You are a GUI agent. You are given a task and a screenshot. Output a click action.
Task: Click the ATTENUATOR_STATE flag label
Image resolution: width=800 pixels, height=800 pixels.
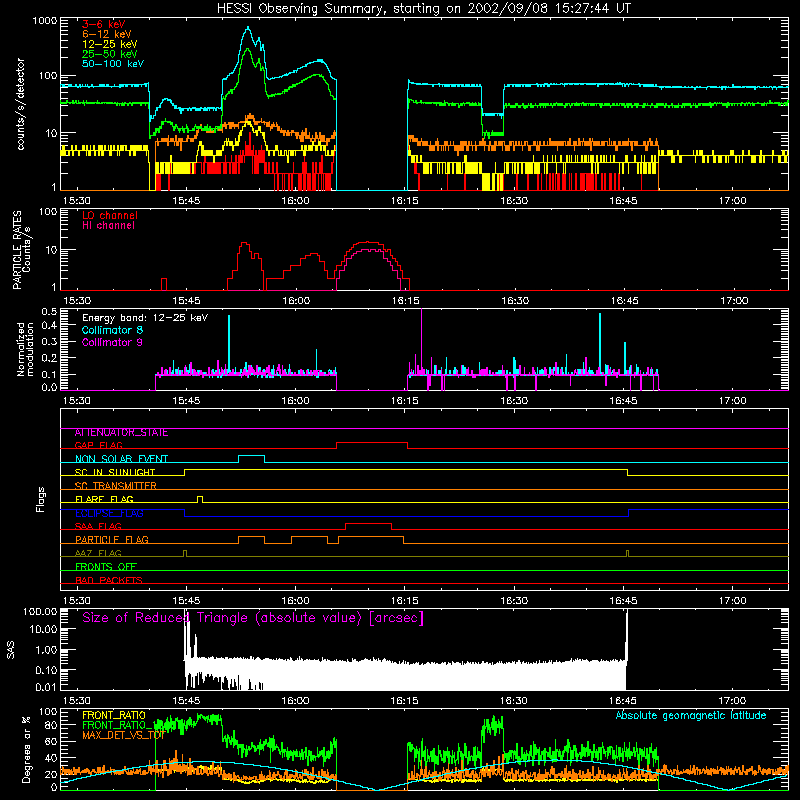(x=121, y=433)
